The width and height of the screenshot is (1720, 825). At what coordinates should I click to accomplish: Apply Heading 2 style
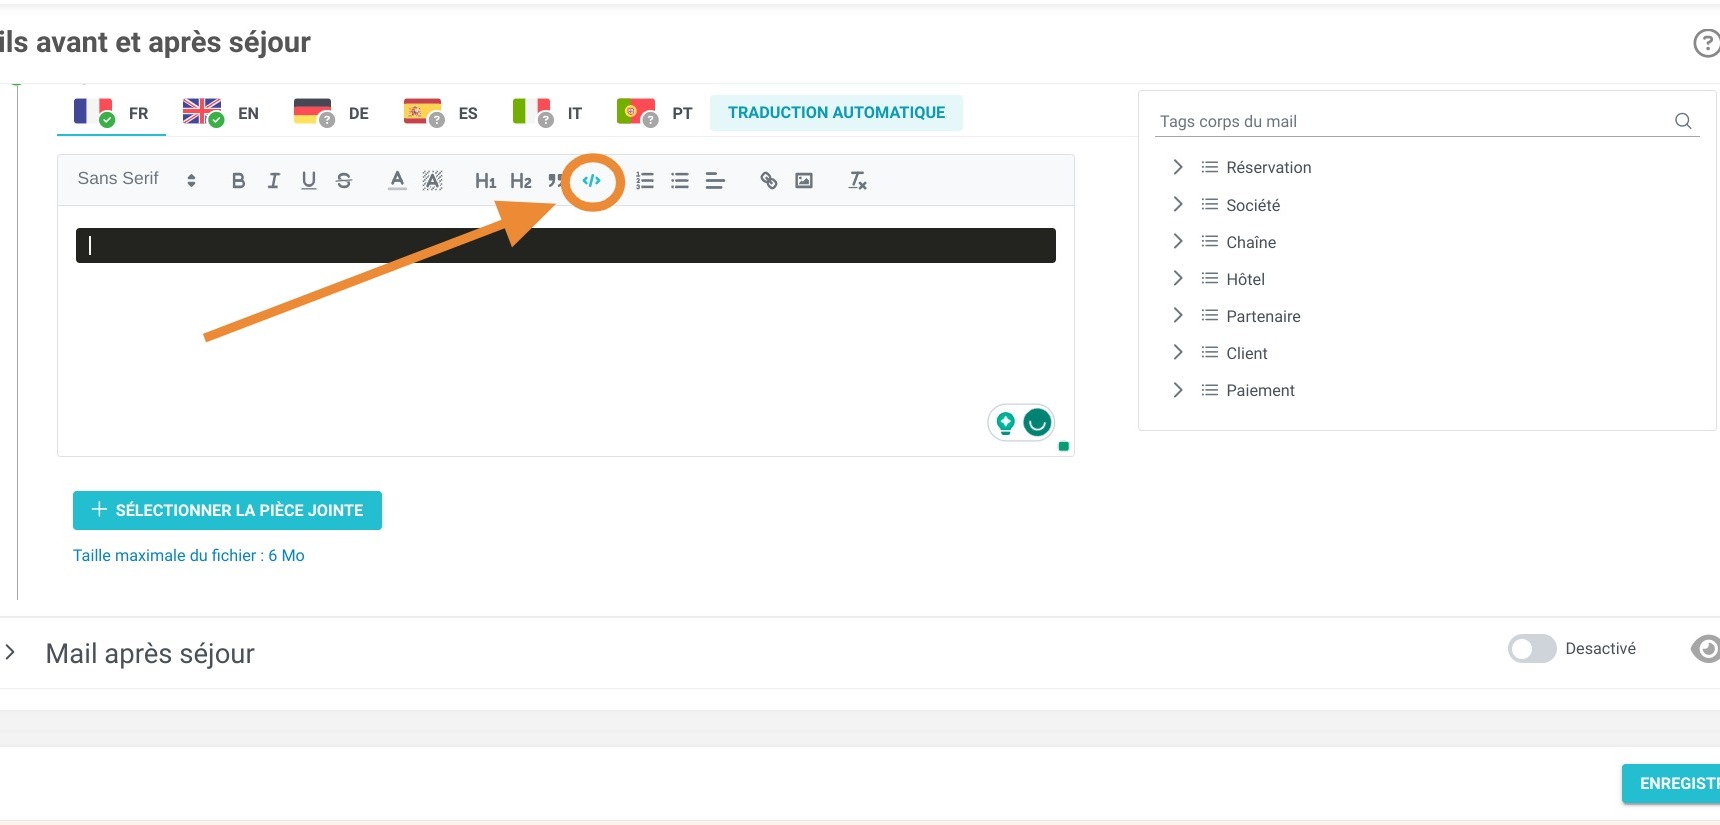click(x=521, y=181)
